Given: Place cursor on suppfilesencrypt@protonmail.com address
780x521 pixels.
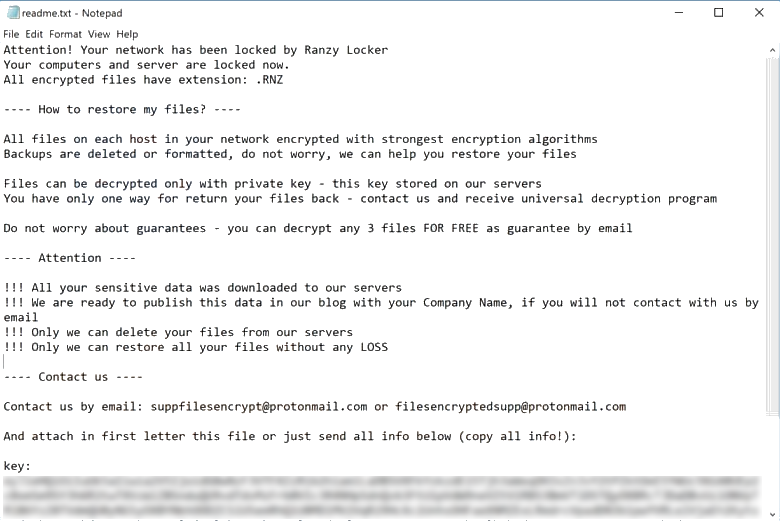Looking at the screenshot, I should coord(259,406).
